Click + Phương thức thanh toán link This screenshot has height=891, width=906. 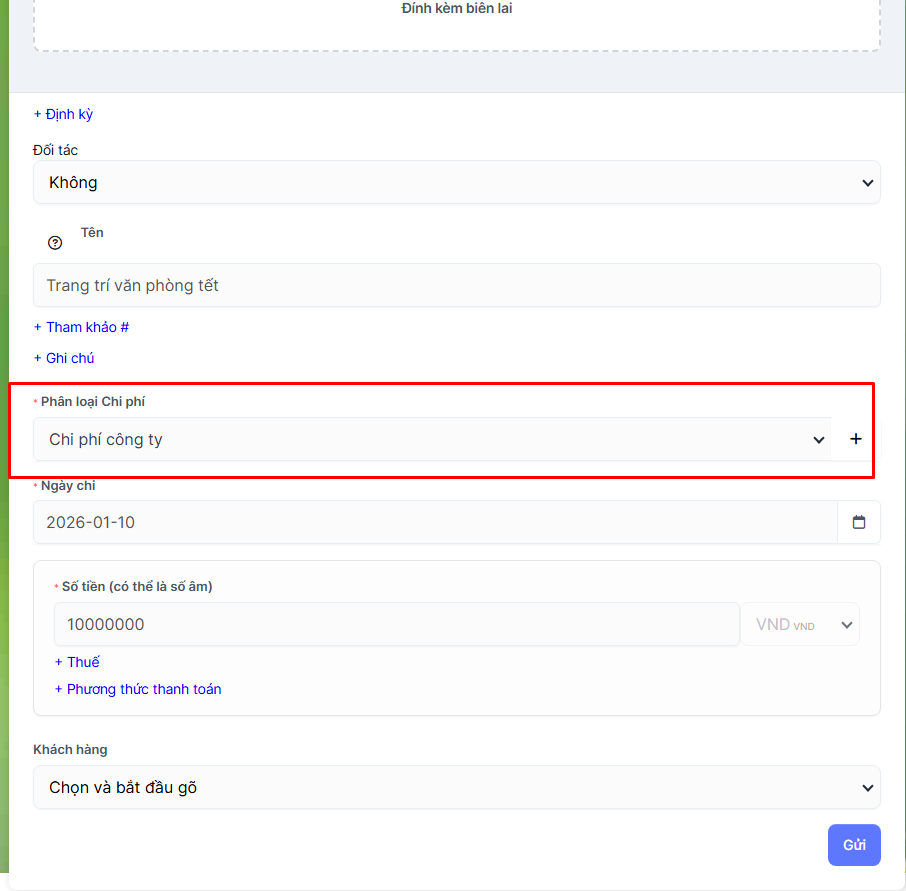[138, 689]
